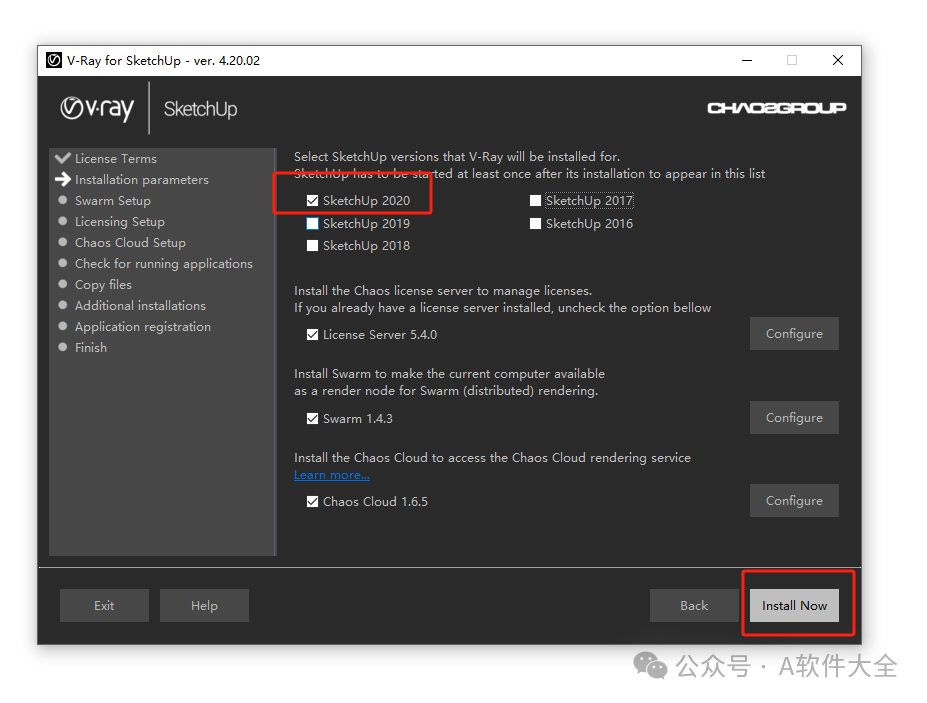927x703 pixels.
Task: Follow the Learn more link
Action: 332,475
